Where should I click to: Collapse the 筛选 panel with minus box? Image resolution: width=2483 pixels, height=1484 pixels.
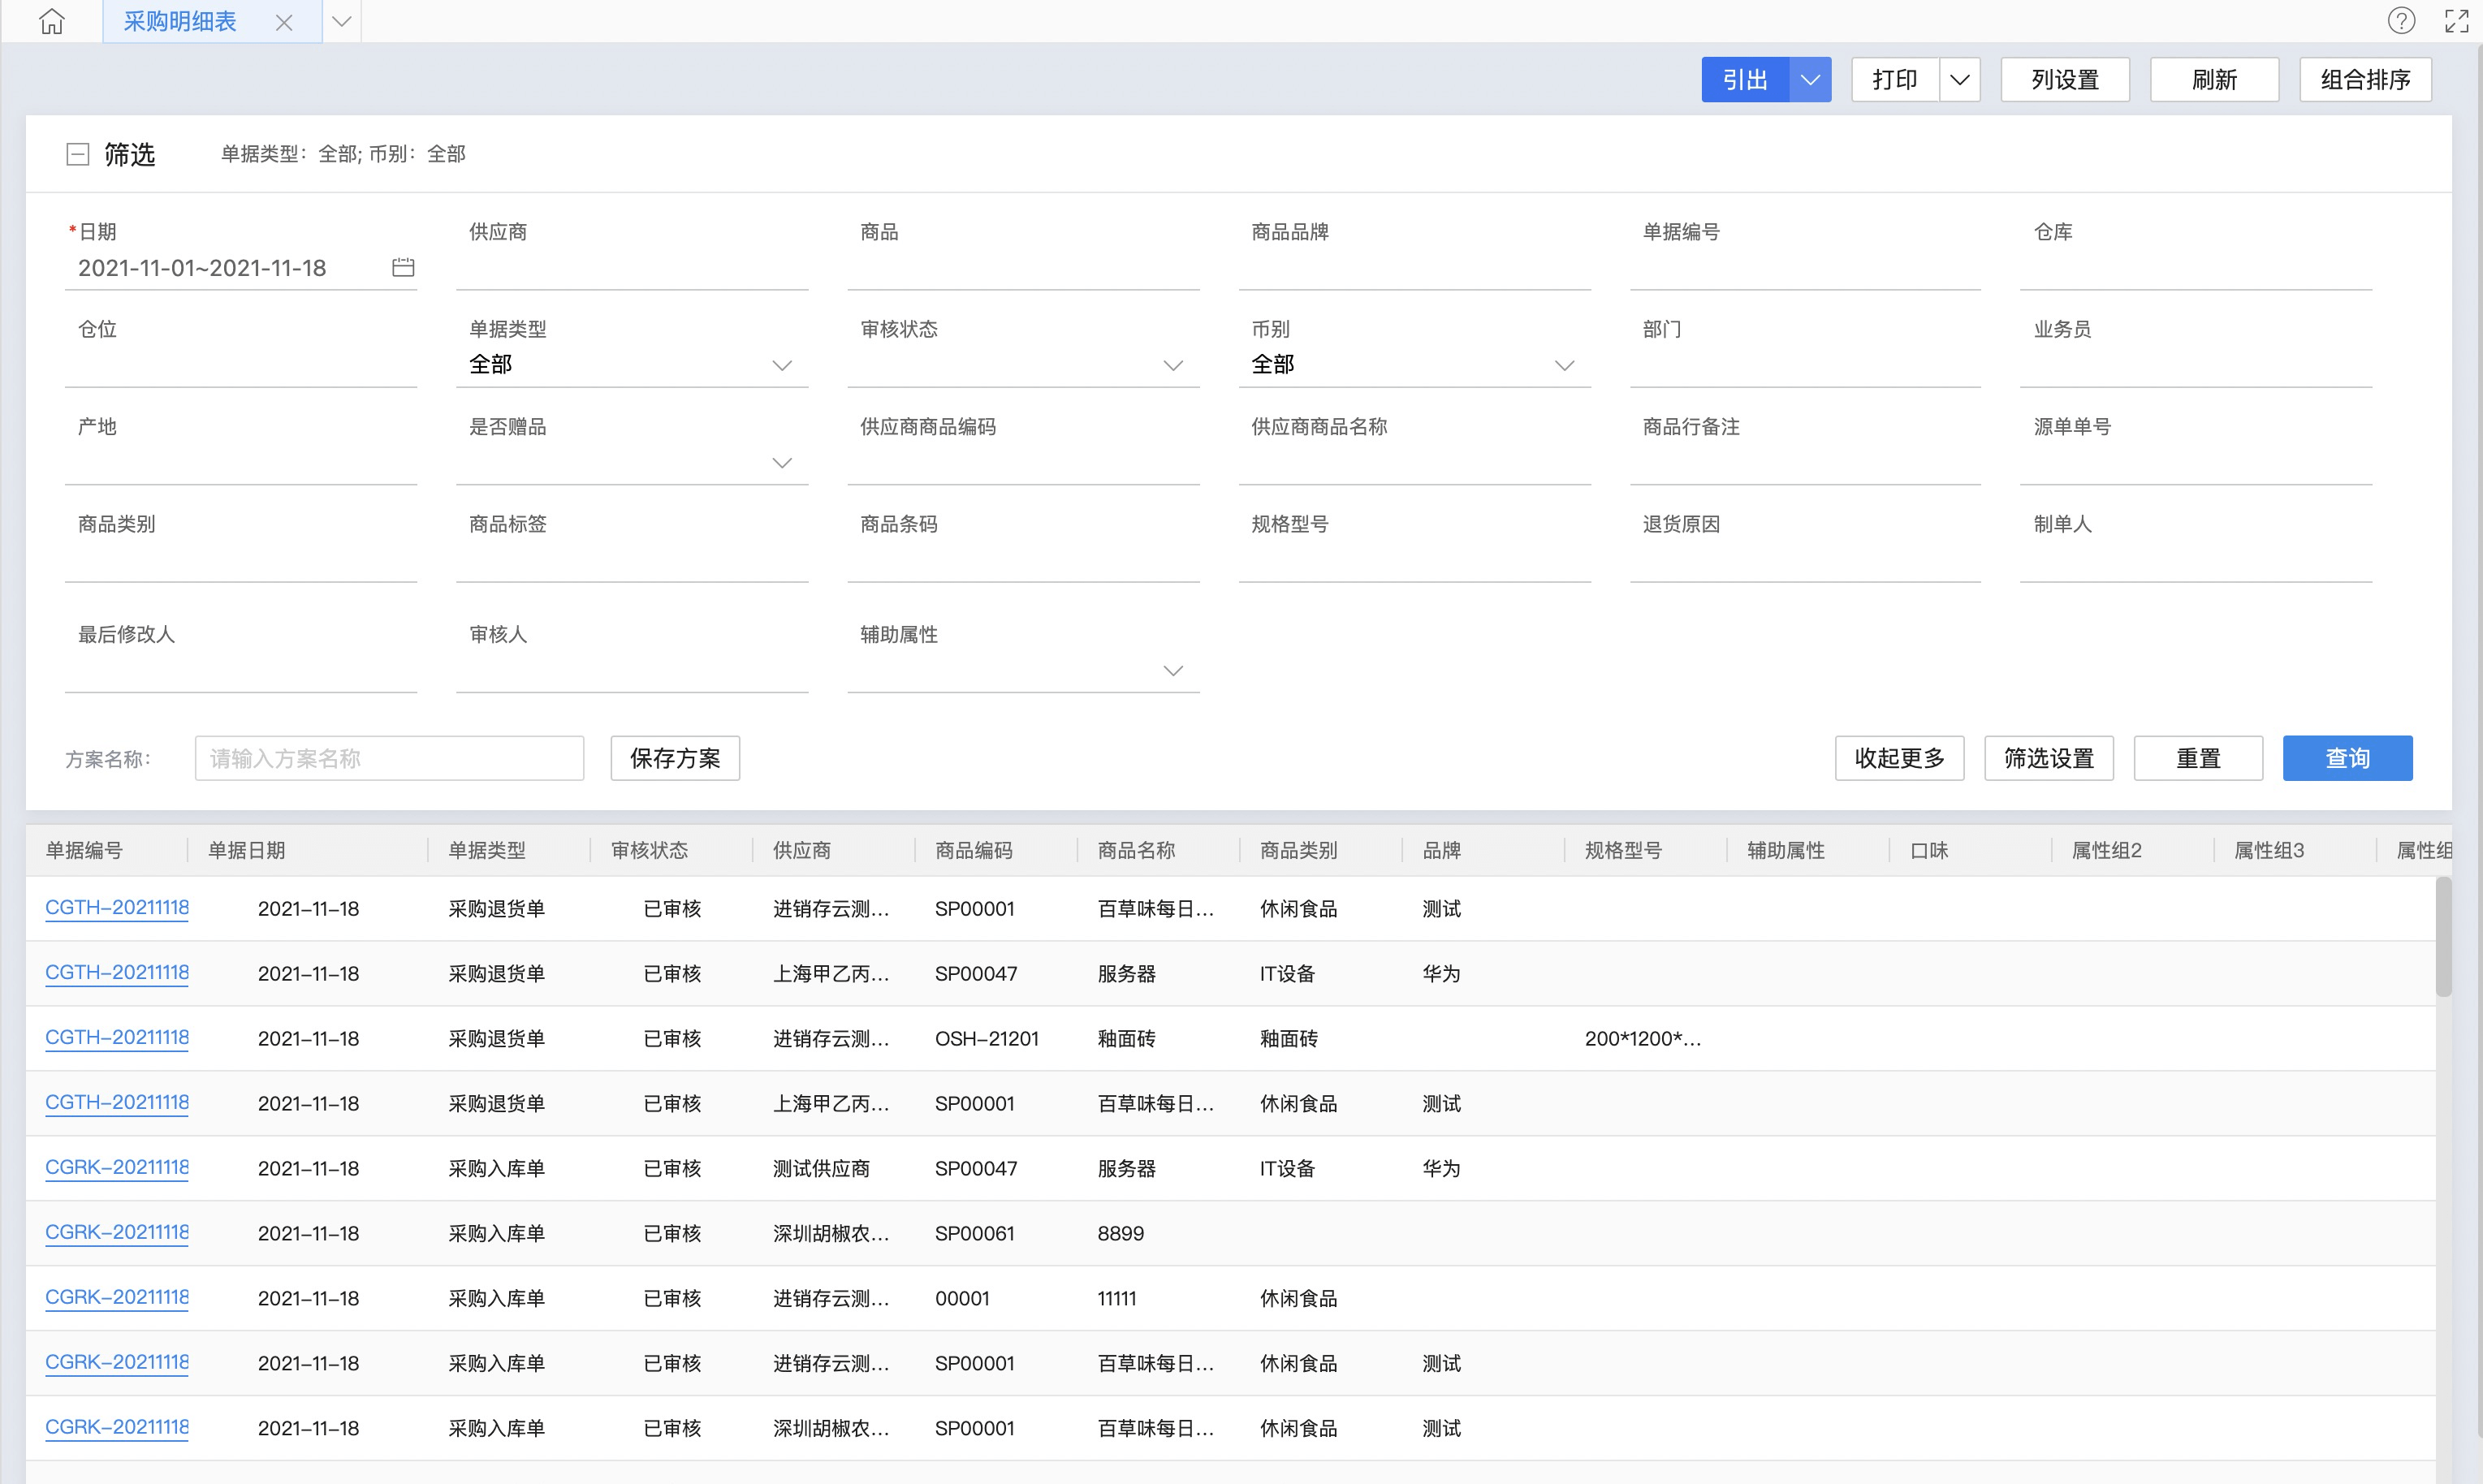tap(78, 154)
